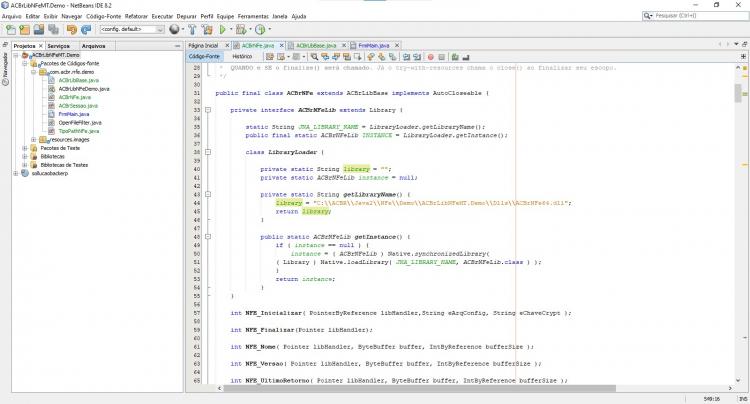Click the Clean and Build icon
Screen dimensions: 750x404
coord(207,30)
